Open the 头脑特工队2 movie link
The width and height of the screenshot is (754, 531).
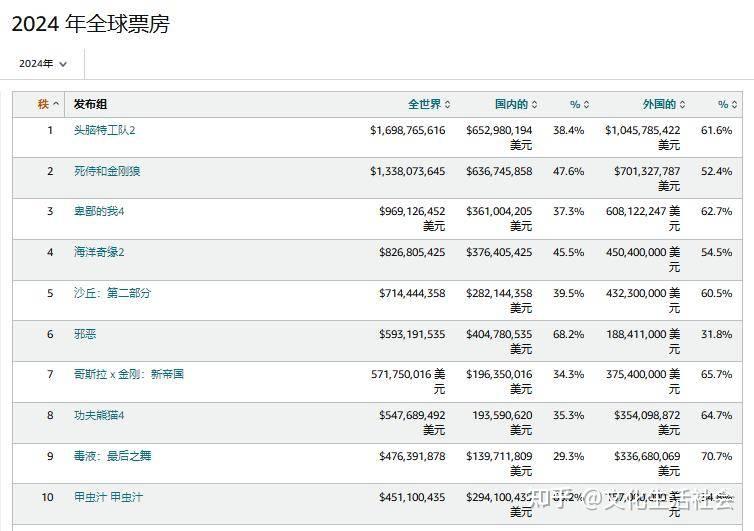(104, 130)
